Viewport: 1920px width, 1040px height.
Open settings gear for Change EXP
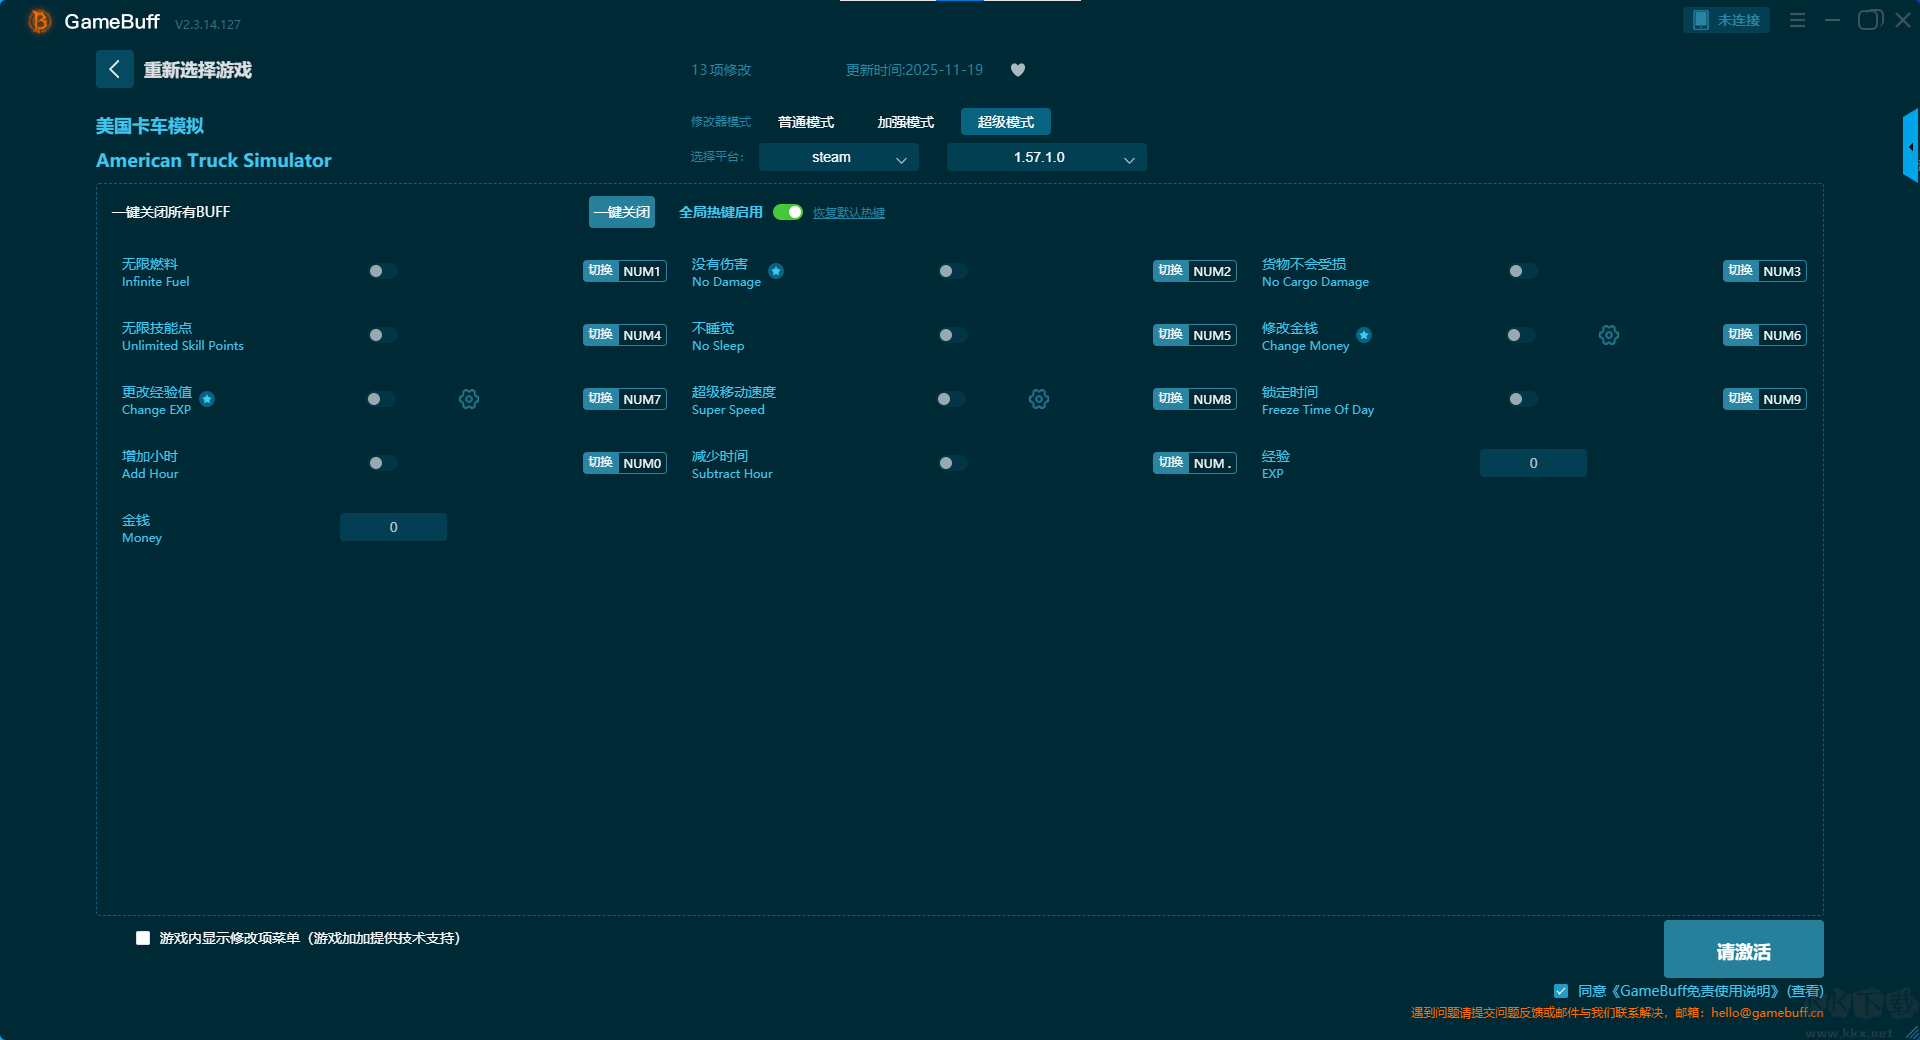click(x=469, y=399)
